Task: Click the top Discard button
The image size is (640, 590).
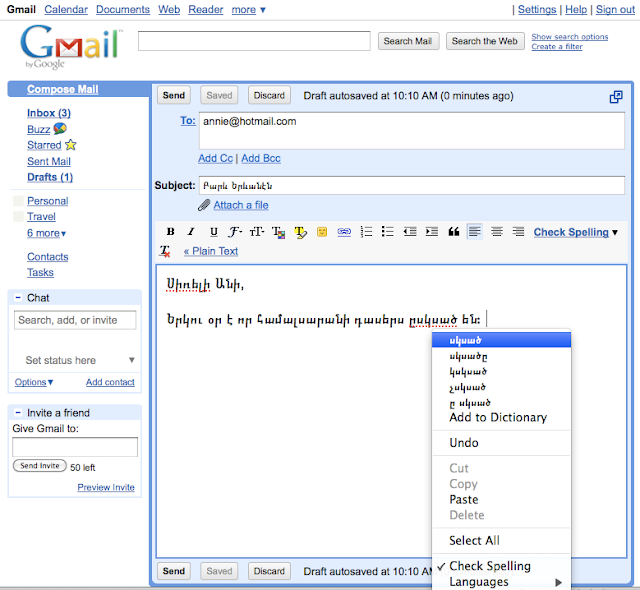Action: pos(269,95)
